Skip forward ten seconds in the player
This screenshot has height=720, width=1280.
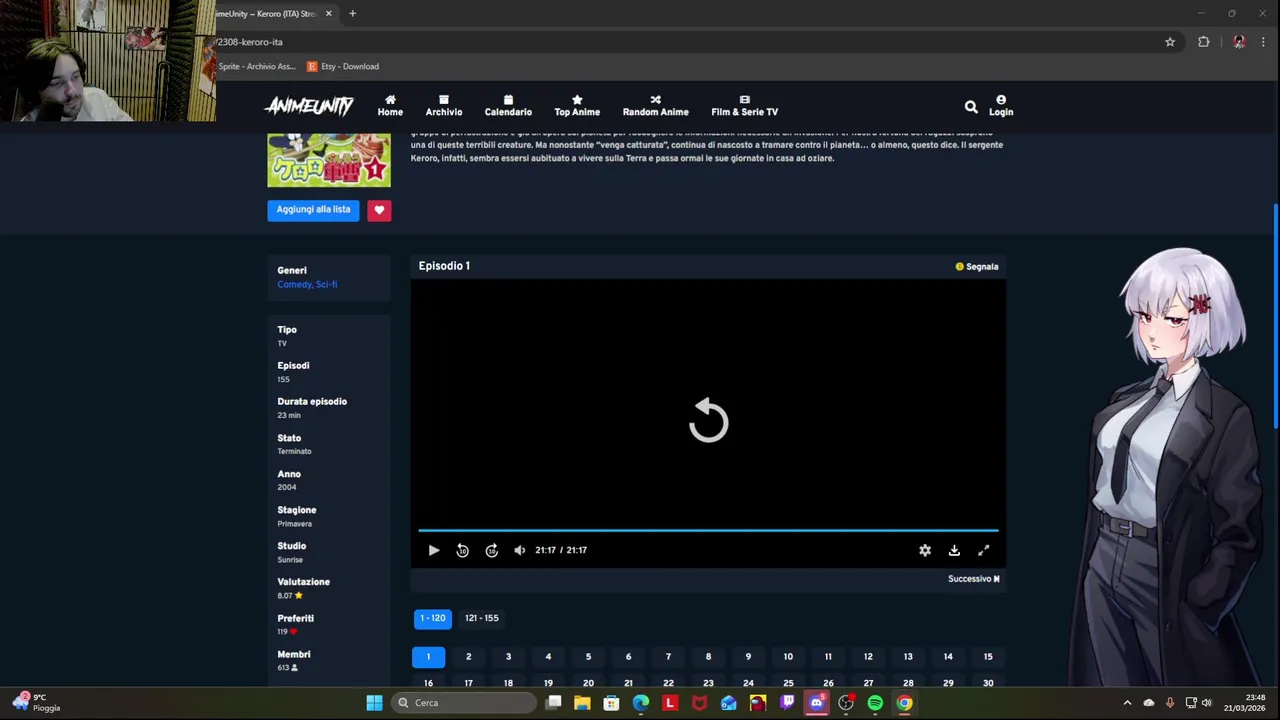[x=491, y=550]
